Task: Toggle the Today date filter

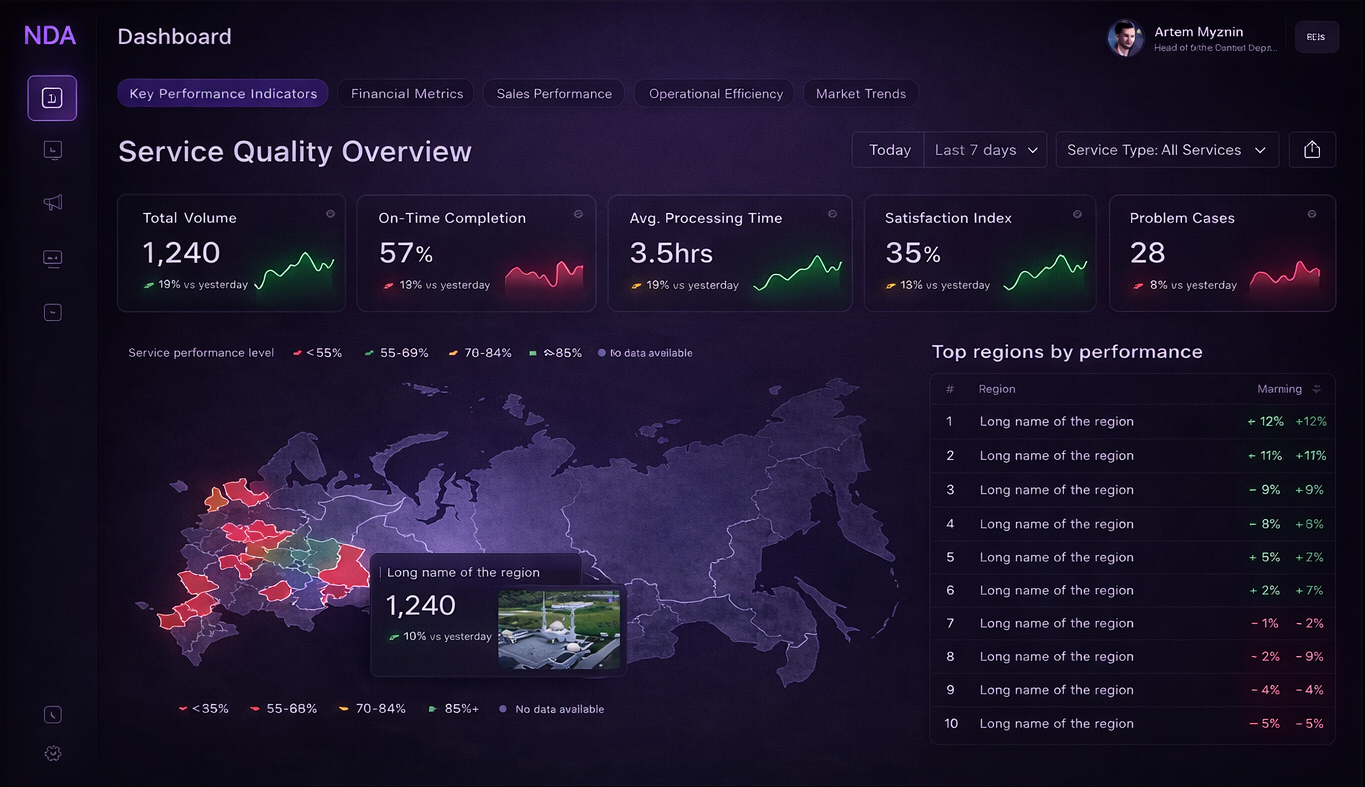Action: pos(889,150)
